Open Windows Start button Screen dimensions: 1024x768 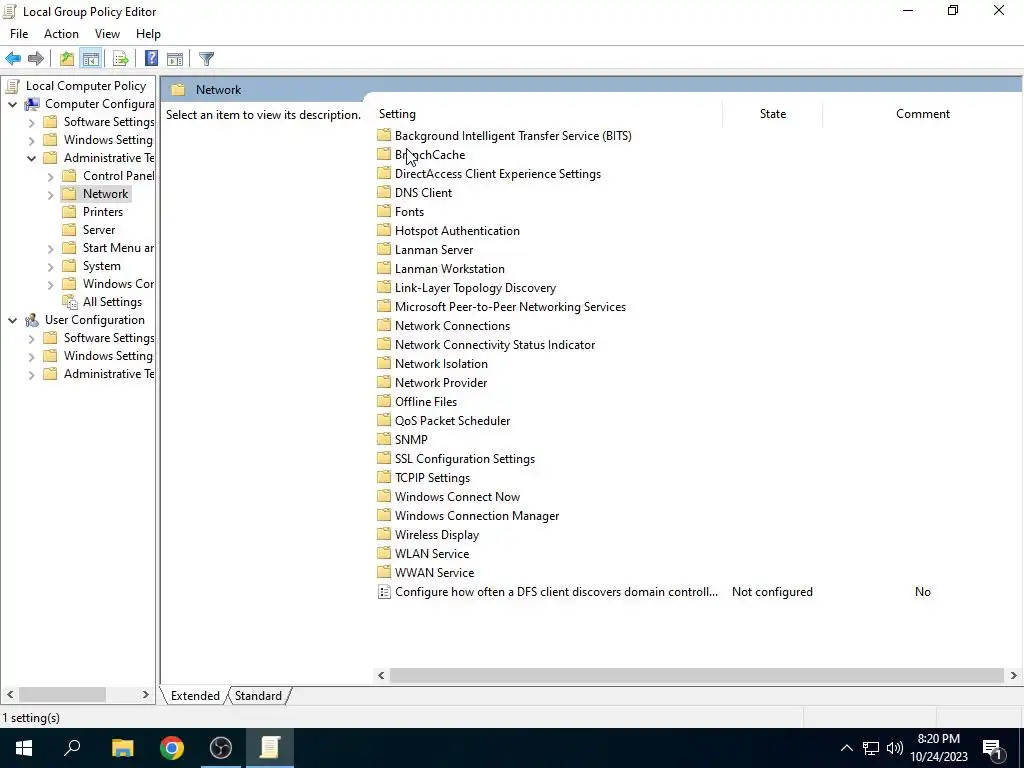[x=24, y=748]
